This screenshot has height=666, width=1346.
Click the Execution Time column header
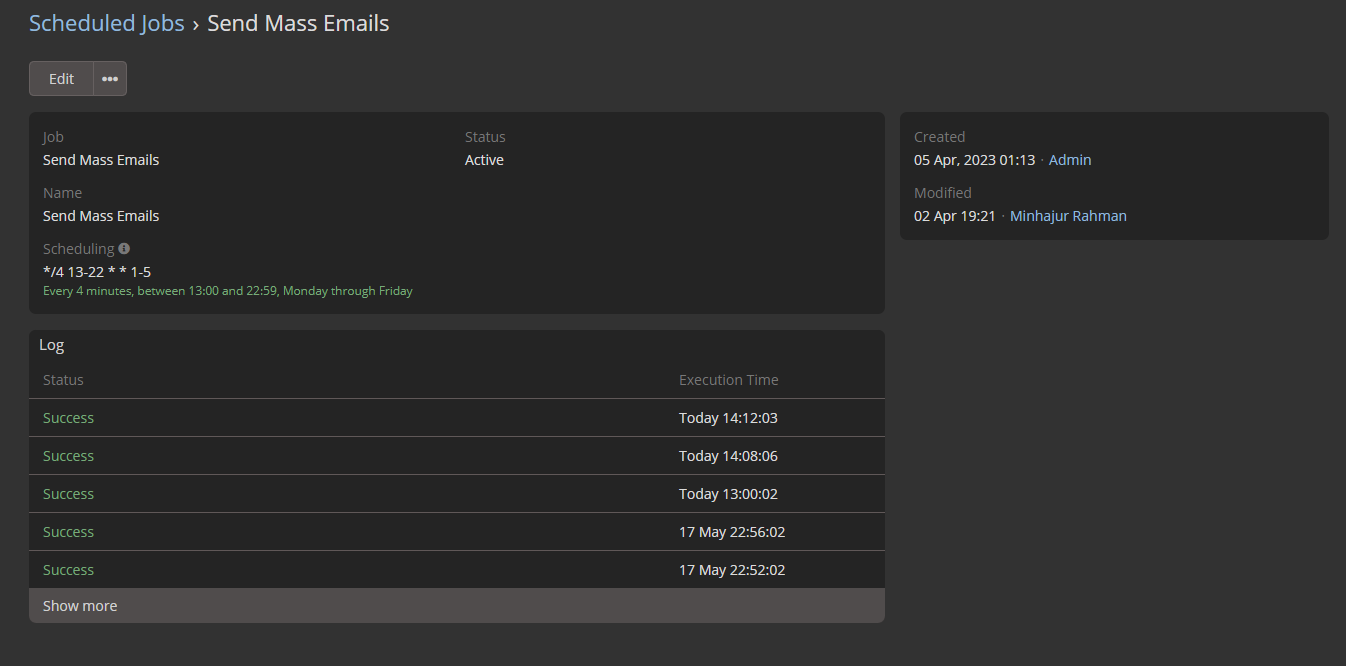coord(728,380)
